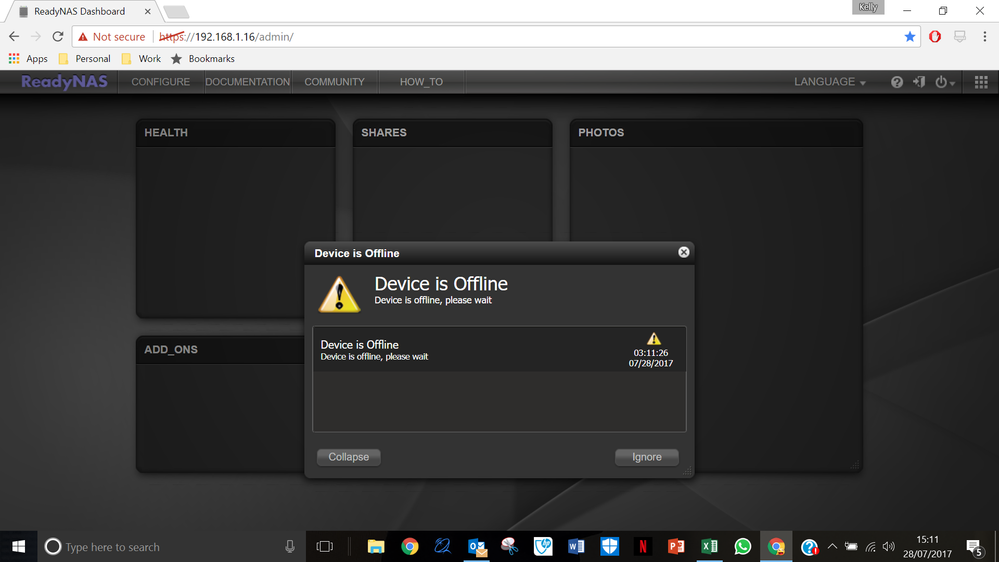Image resolution: width=999 pixels, height=562 pixels.
Task: Expand the LANGUAGE dropdown
Action: [830, 82]
